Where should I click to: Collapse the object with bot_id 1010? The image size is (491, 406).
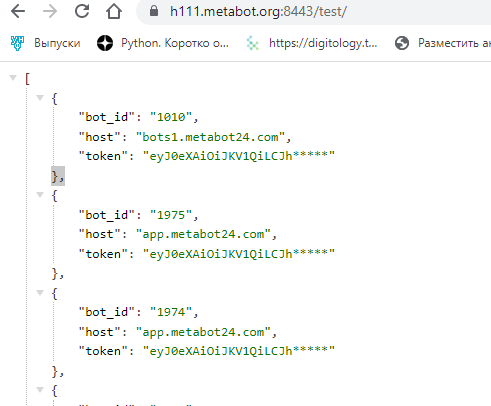click(40, 98)
